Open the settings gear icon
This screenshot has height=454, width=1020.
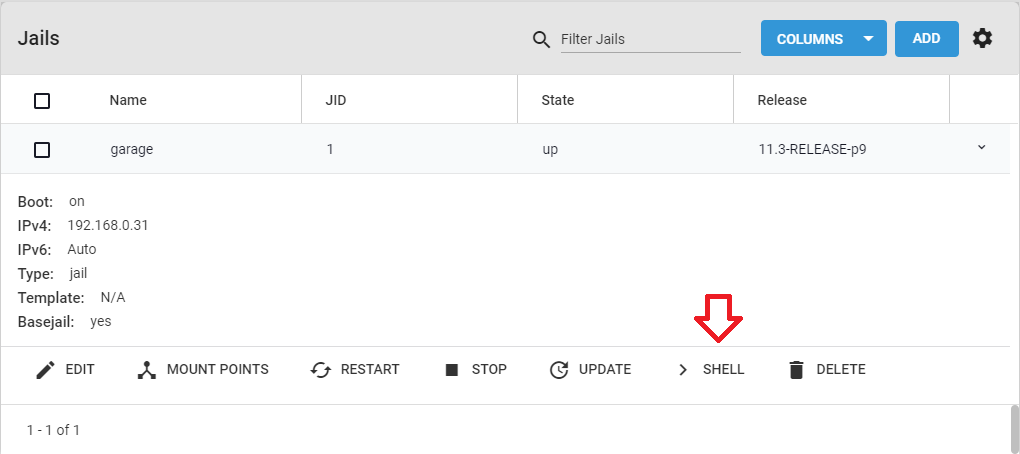coord(982,38)
